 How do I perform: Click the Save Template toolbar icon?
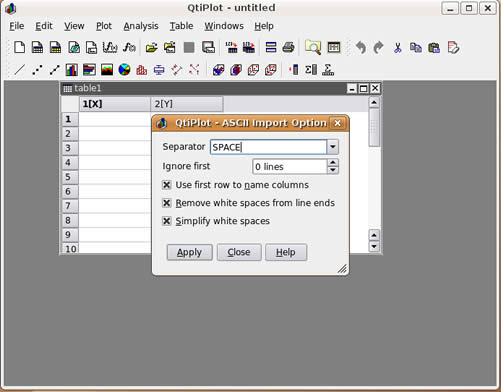208,47
